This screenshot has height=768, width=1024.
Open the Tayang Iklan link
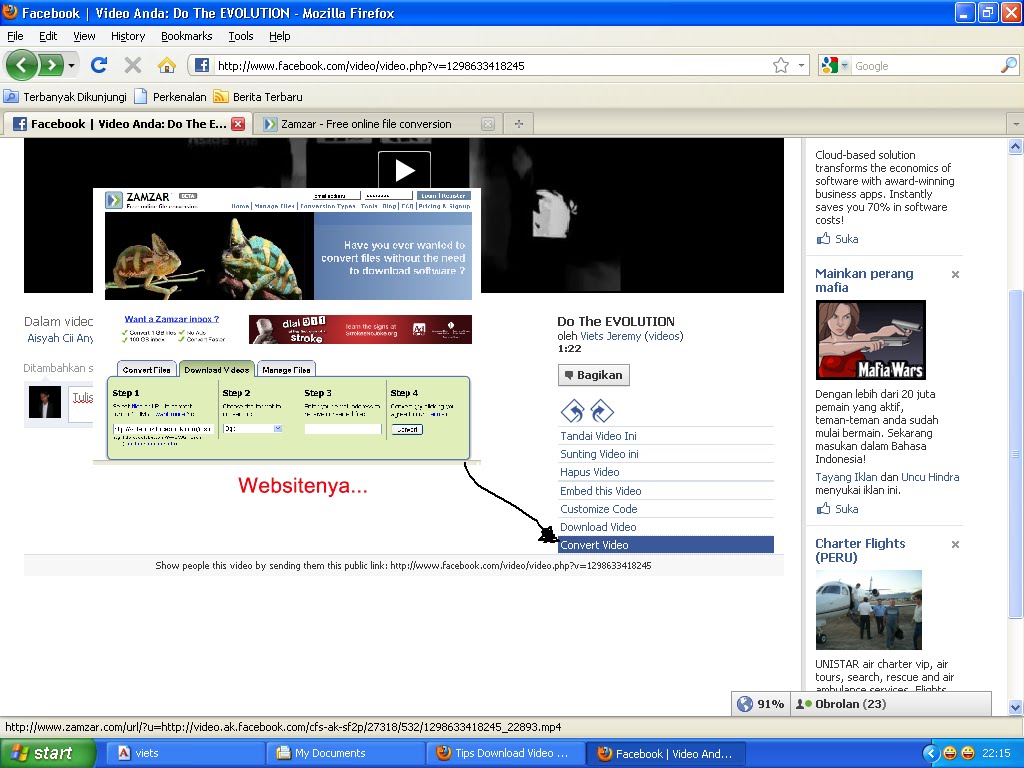point(847,477)
